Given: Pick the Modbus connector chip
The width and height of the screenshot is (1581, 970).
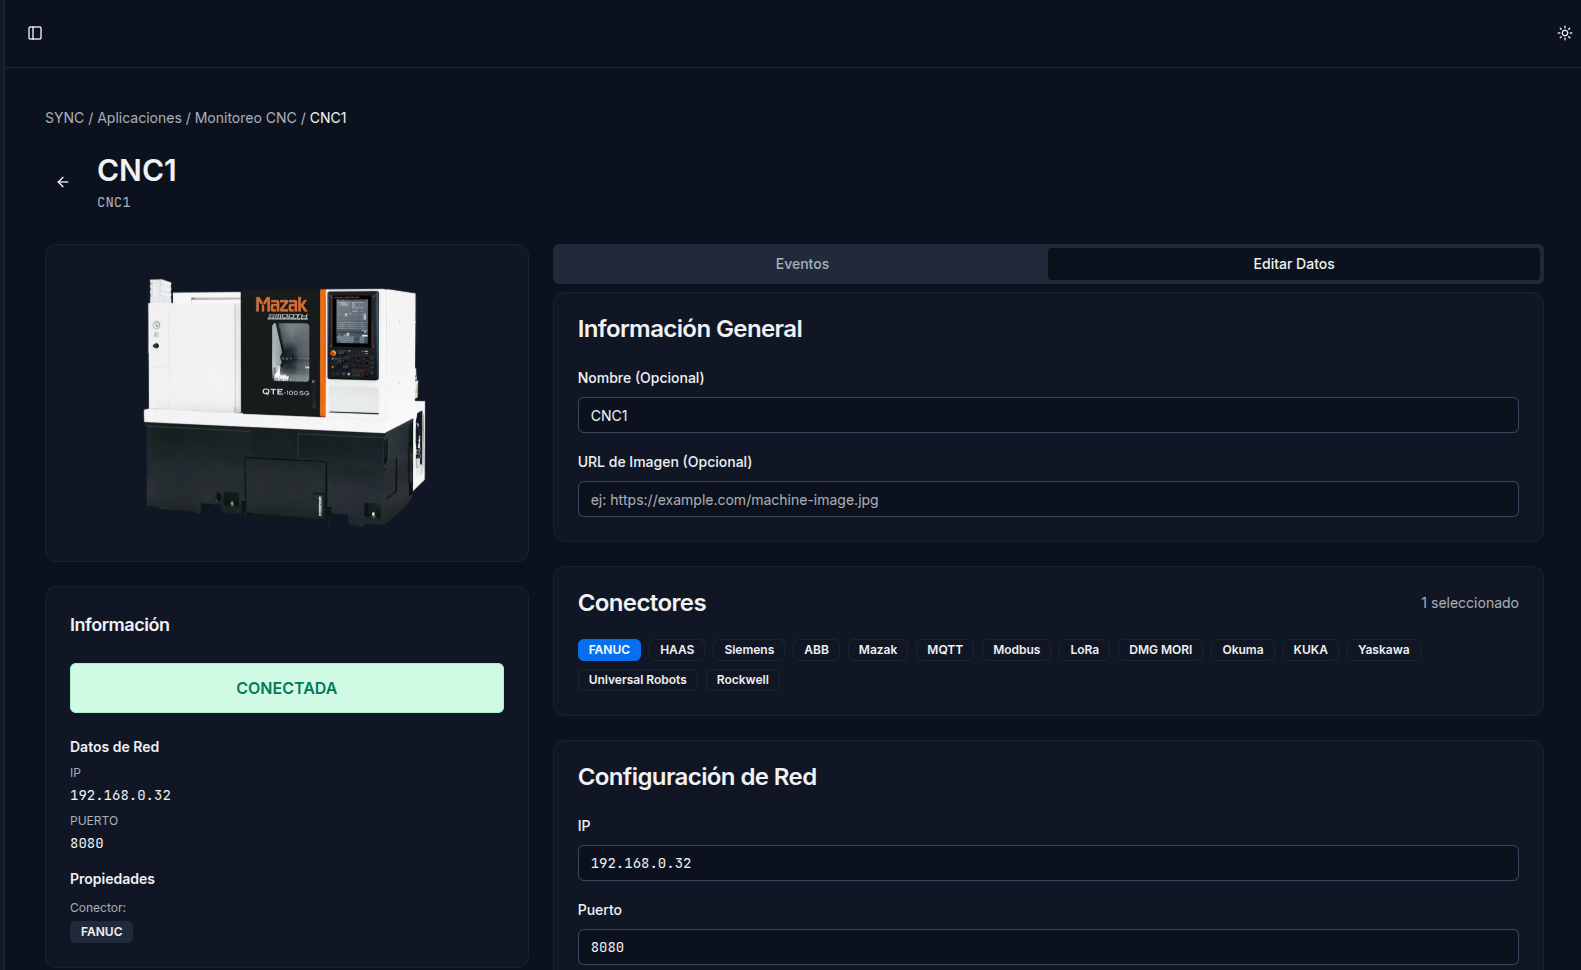Looking at the screenshot, I should pyautogui.click(x=1016, y=650).
